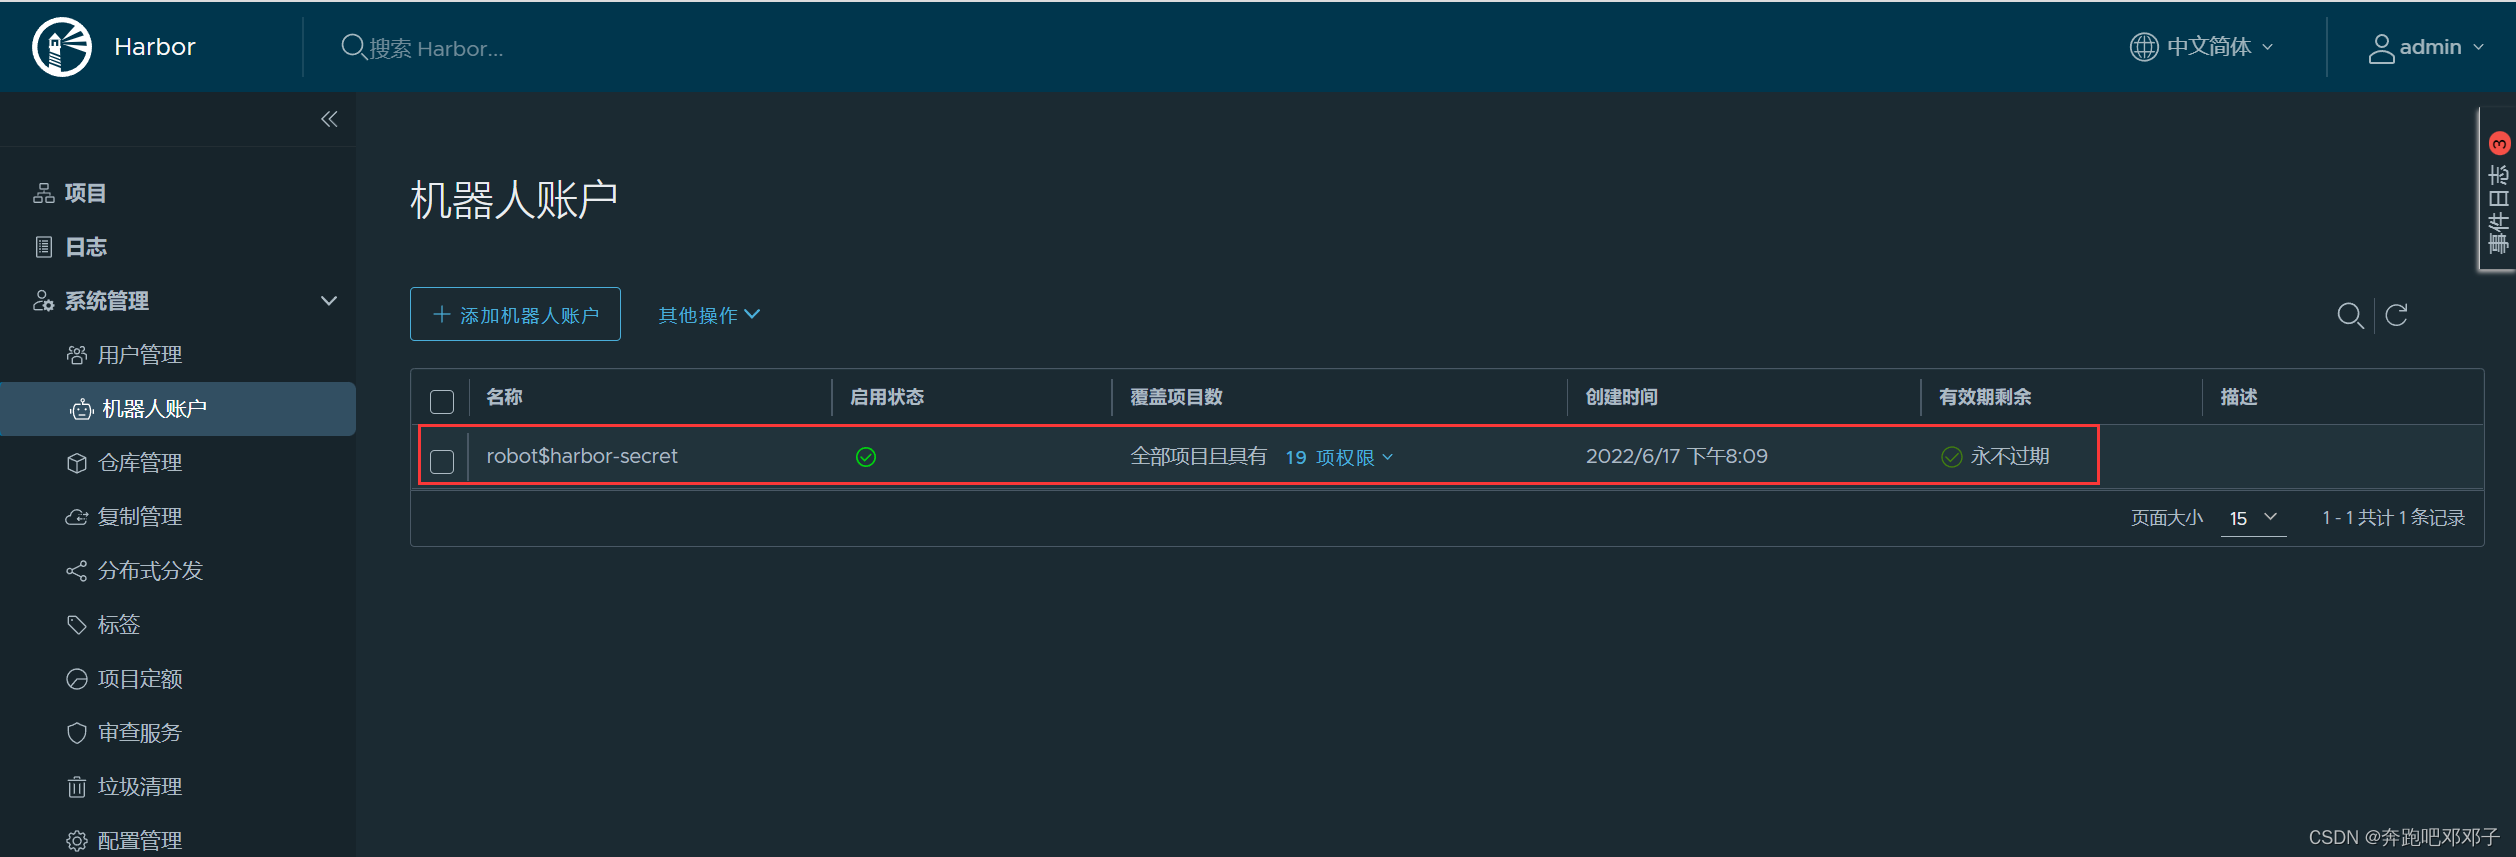The image size is (2516, 857).
Task: Open the 其他操作 actions dropdown
Action: 709,315
